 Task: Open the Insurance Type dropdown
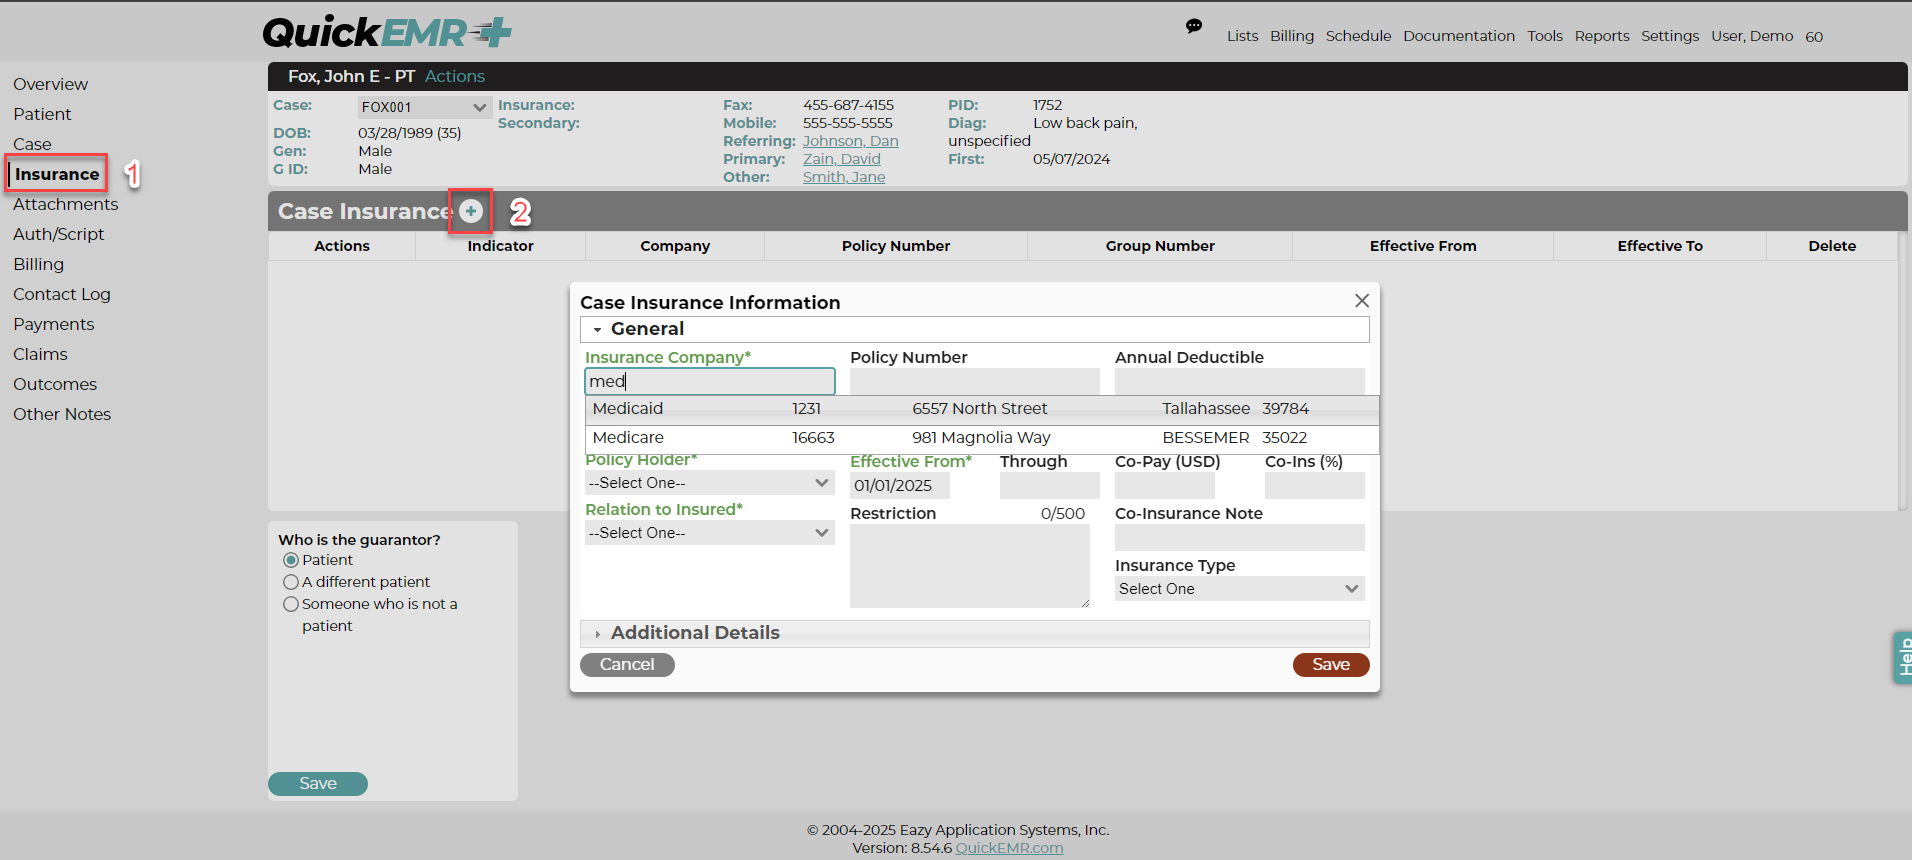pyautogui.click(x=1240, y=589)
